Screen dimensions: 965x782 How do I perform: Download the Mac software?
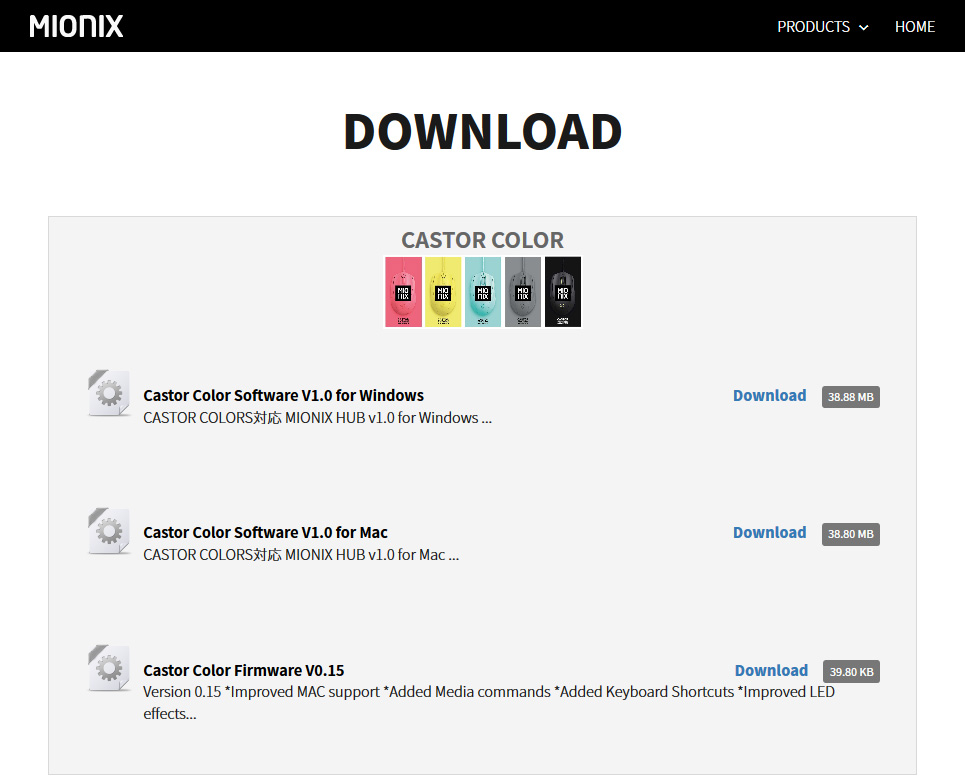[x=769, y=533]
